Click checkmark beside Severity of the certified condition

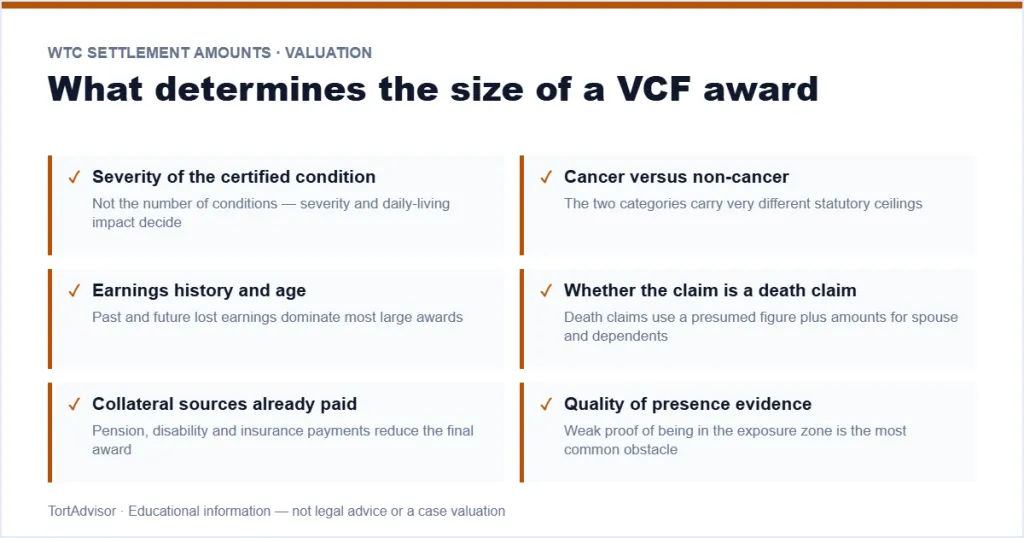pyautogui.click(x=74, y=177)
